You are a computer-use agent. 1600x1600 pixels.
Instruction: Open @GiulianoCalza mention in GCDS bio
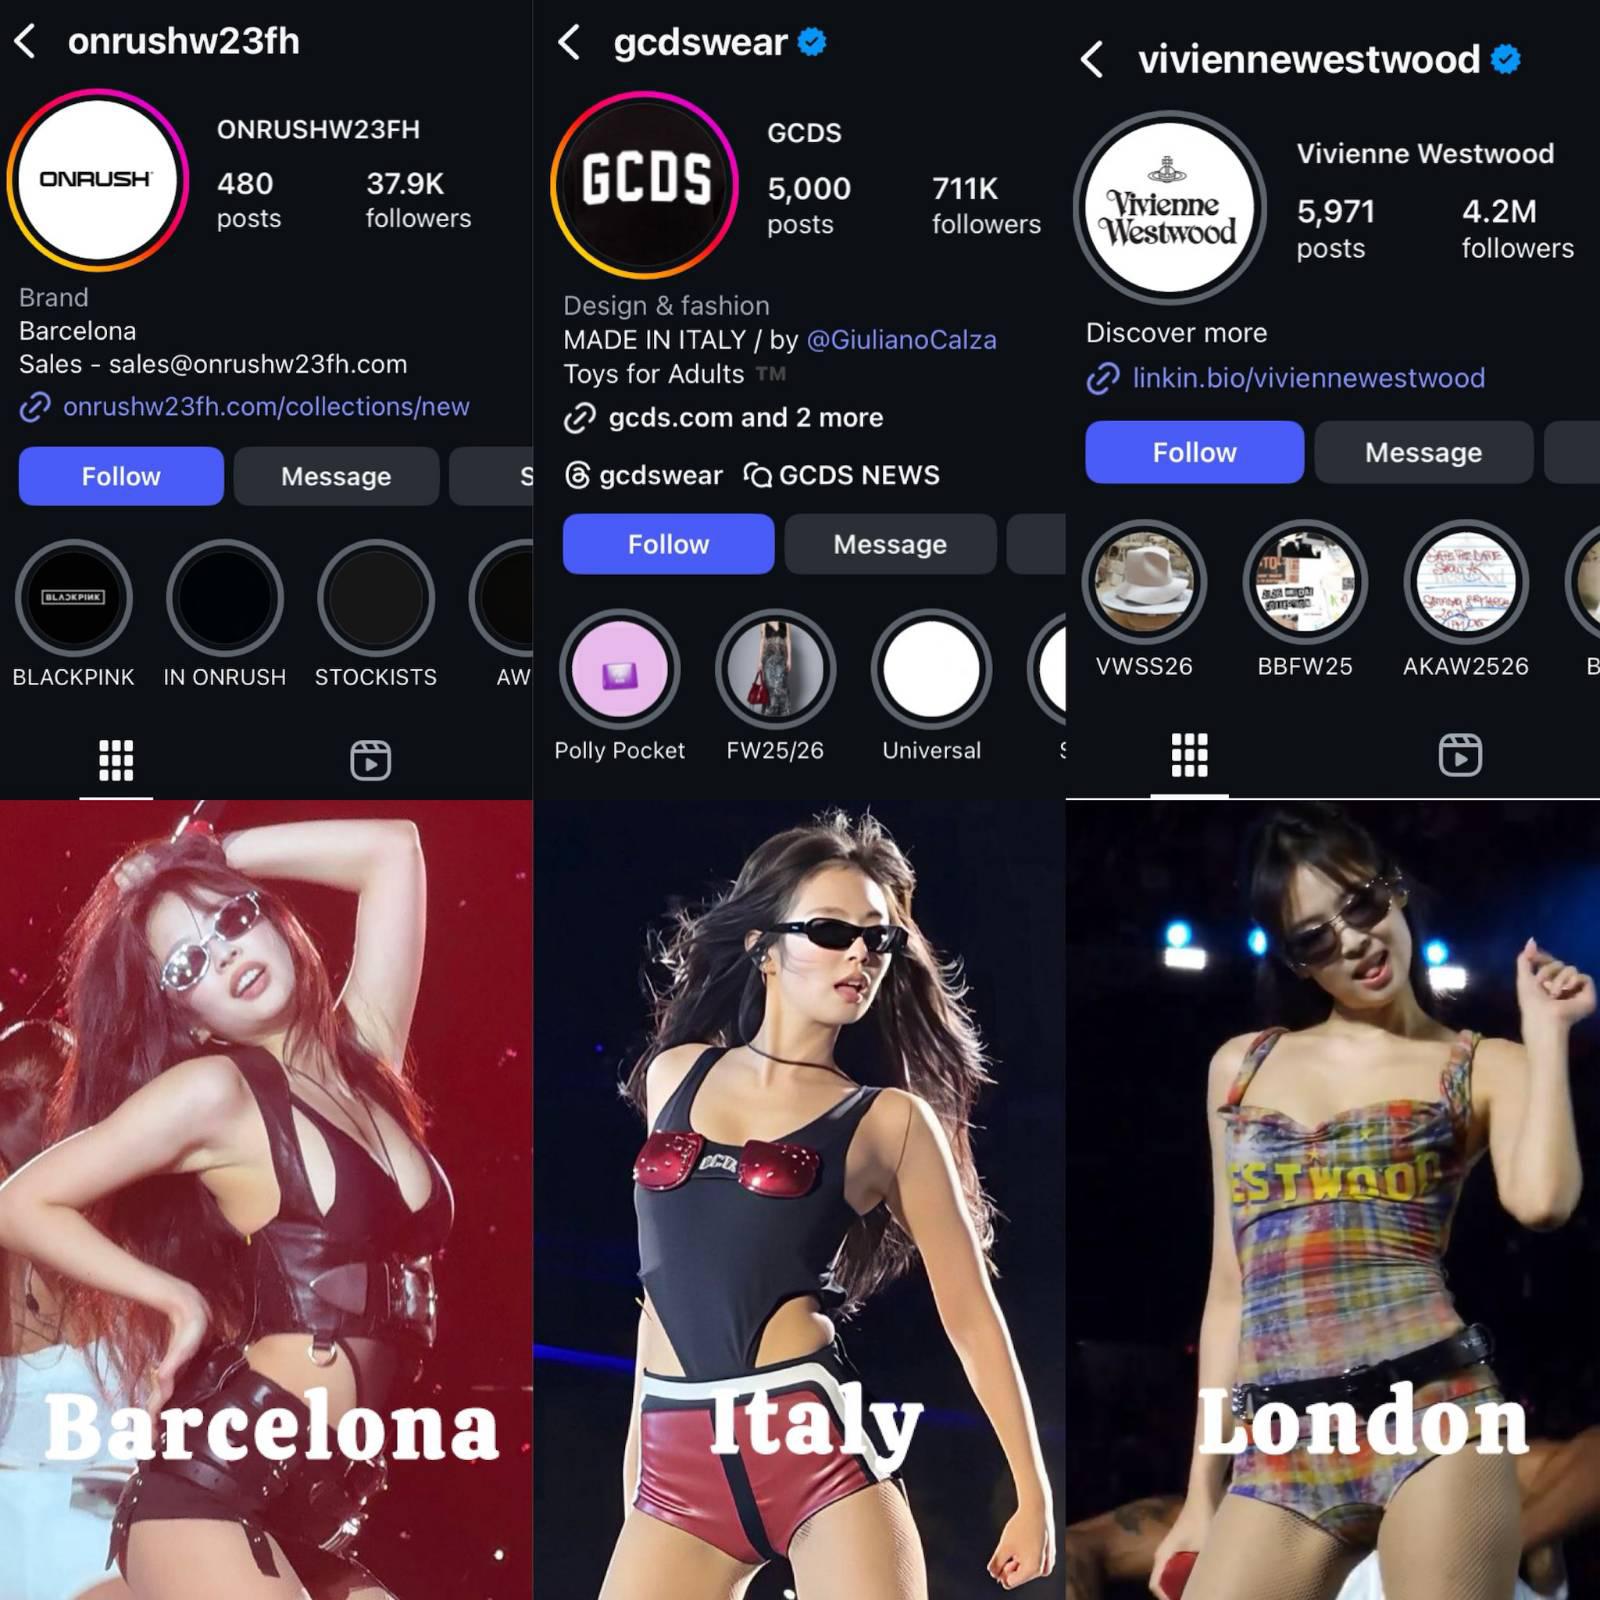coord(901,340)
